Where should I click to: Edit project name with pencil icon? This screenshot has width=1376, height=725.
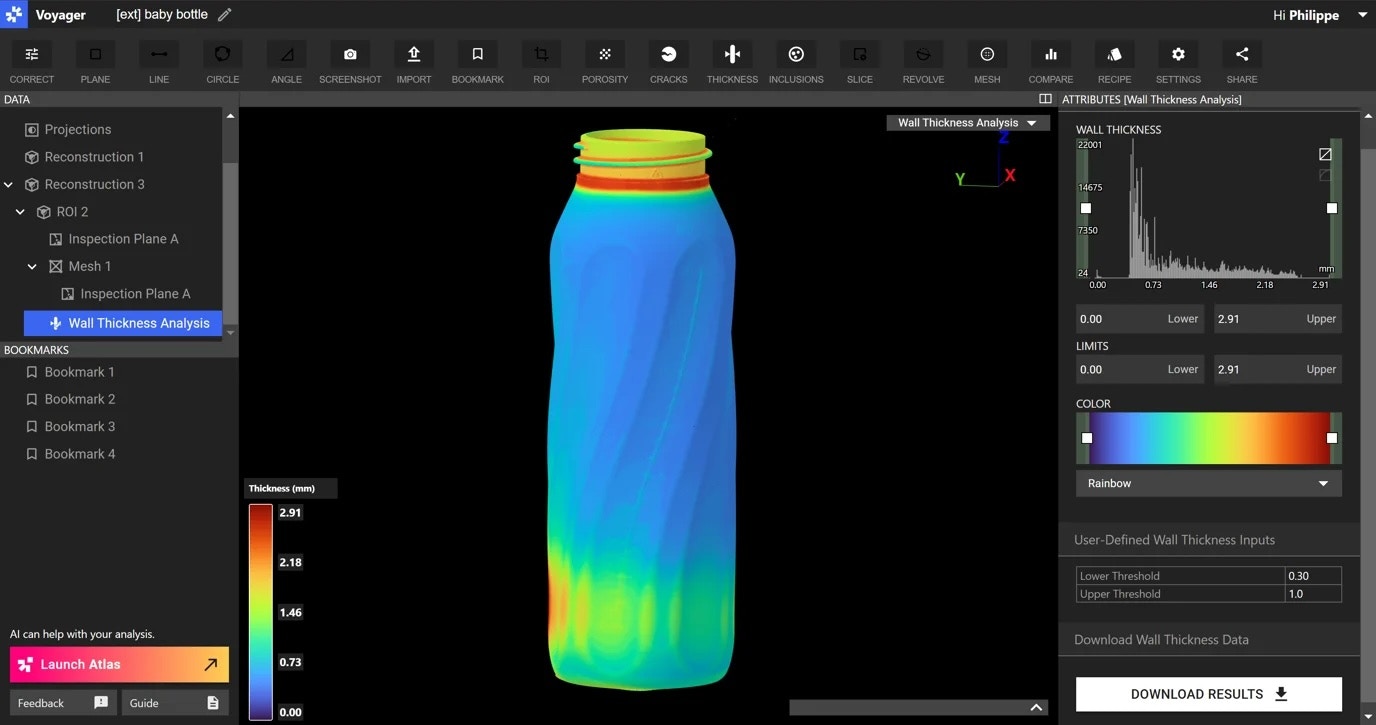[x=225, y=15]
